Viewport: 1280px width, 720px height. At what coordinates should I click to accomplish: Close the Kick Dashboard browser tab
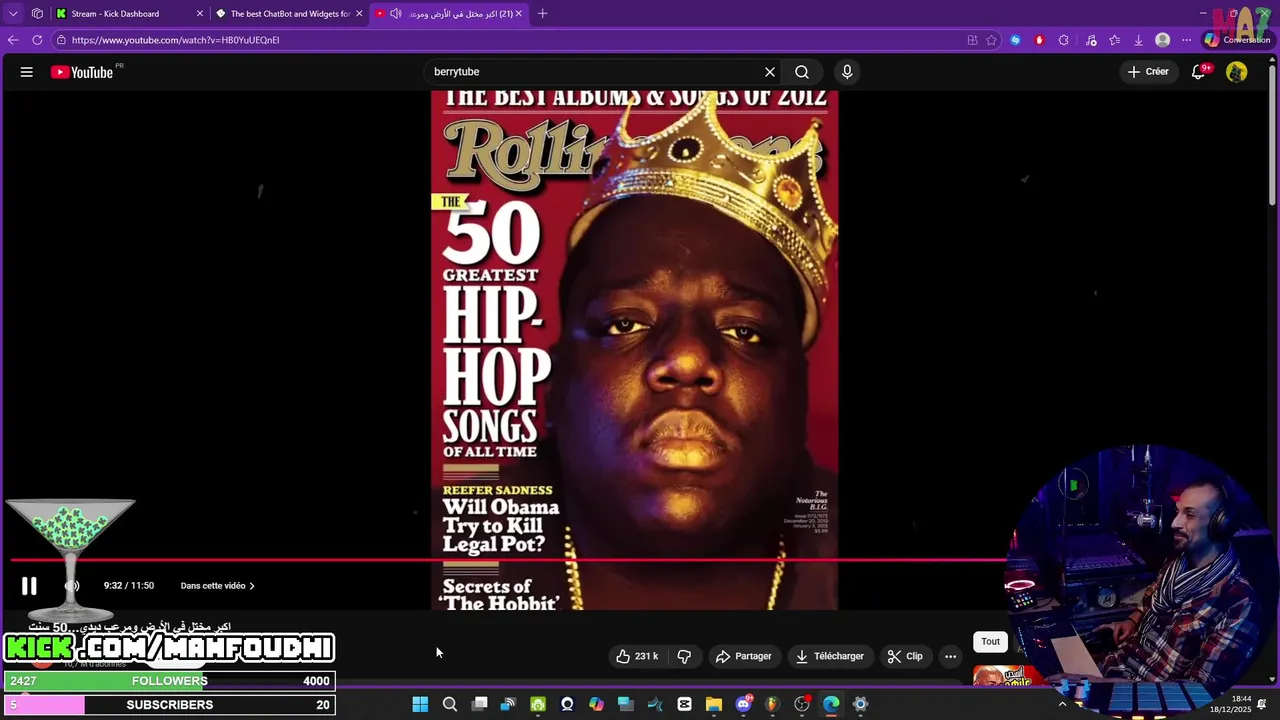coord(200,14)
